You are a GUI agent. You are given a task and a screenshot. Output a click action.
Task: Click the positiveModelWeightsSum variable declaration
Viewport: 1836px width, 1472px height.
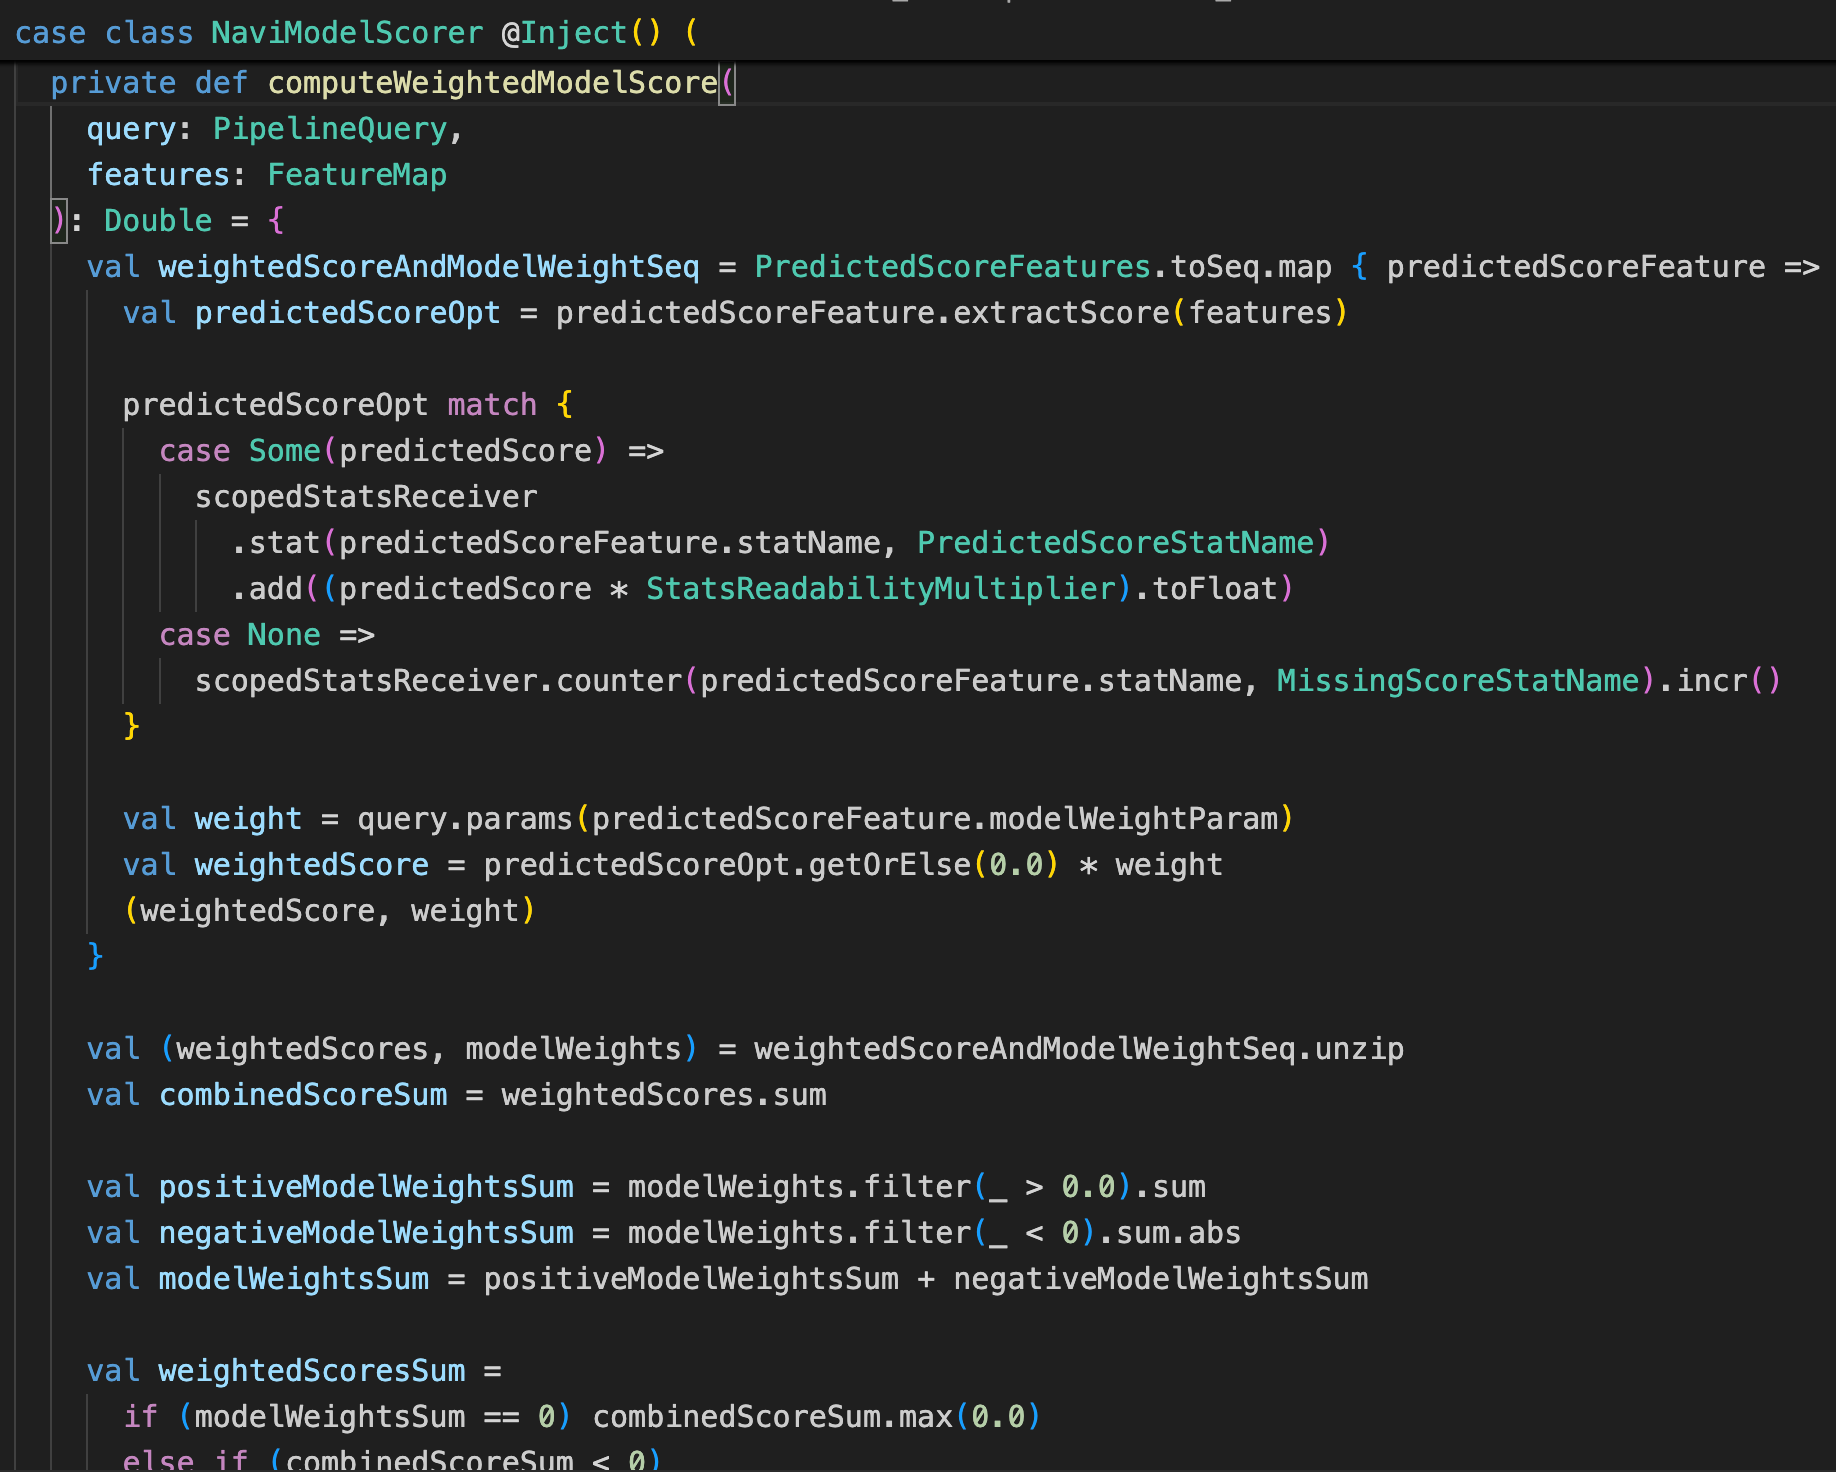click(x=366, y=1187)
